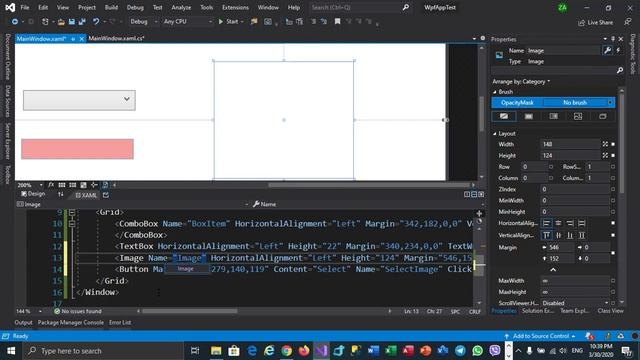Open the ComboBox in the designer
The width and height of the screenshot is (640, 360).
(79, 100)
